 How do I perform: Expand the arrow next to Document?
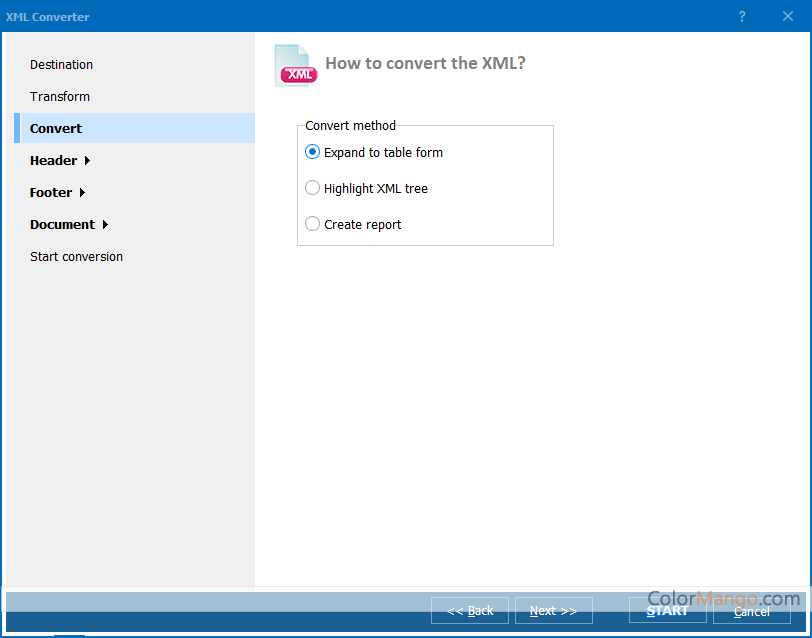coord(106,225)
